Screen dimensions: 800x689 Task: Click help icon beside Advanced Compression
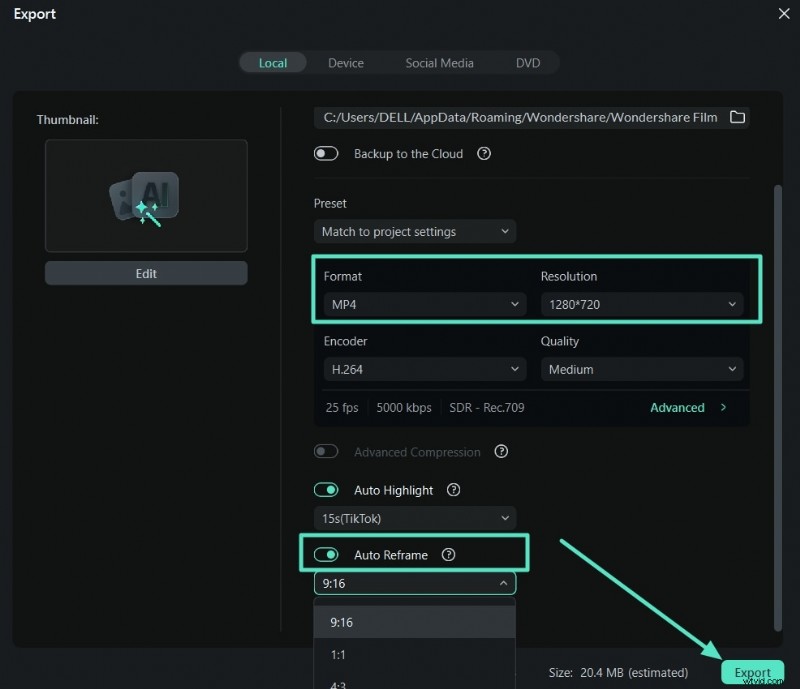point(501,452)
